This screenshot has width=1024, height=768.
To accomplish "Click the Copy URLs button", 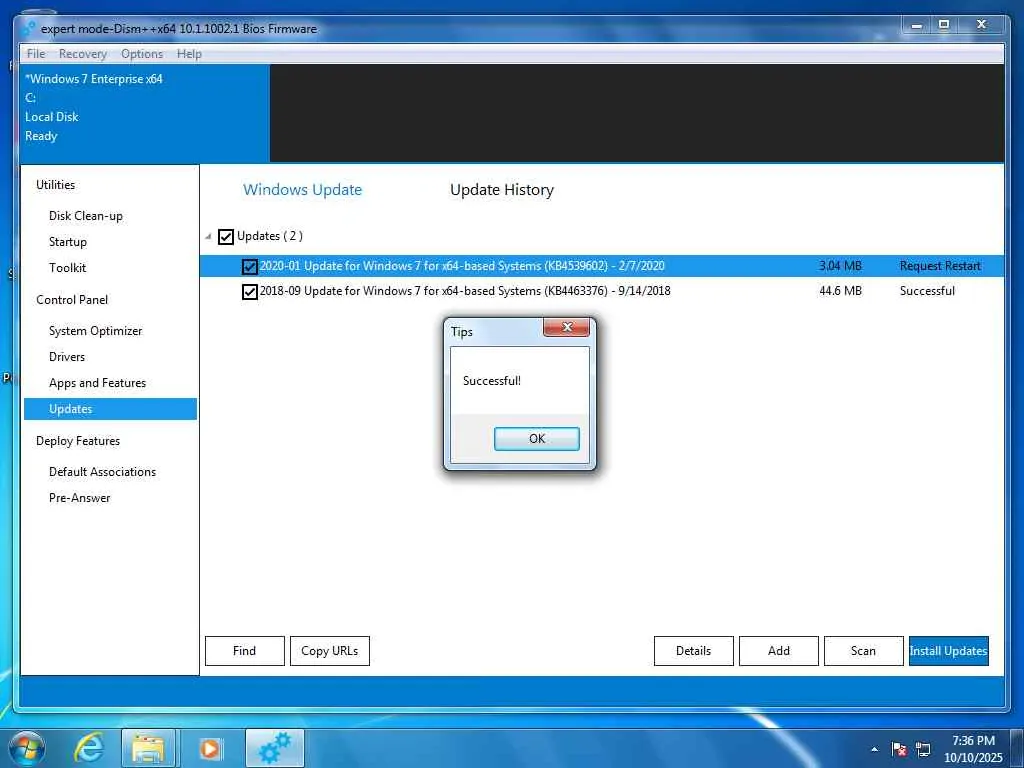I will click(330, 651).
